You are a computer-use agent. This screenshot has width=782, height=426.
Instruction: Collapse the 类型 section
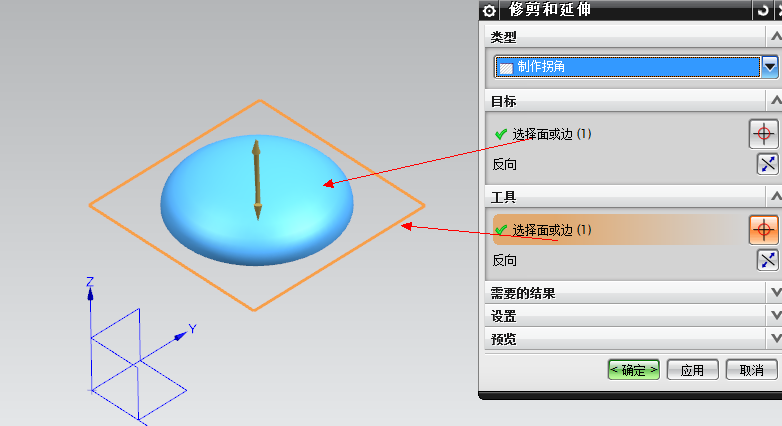(776, 36)
